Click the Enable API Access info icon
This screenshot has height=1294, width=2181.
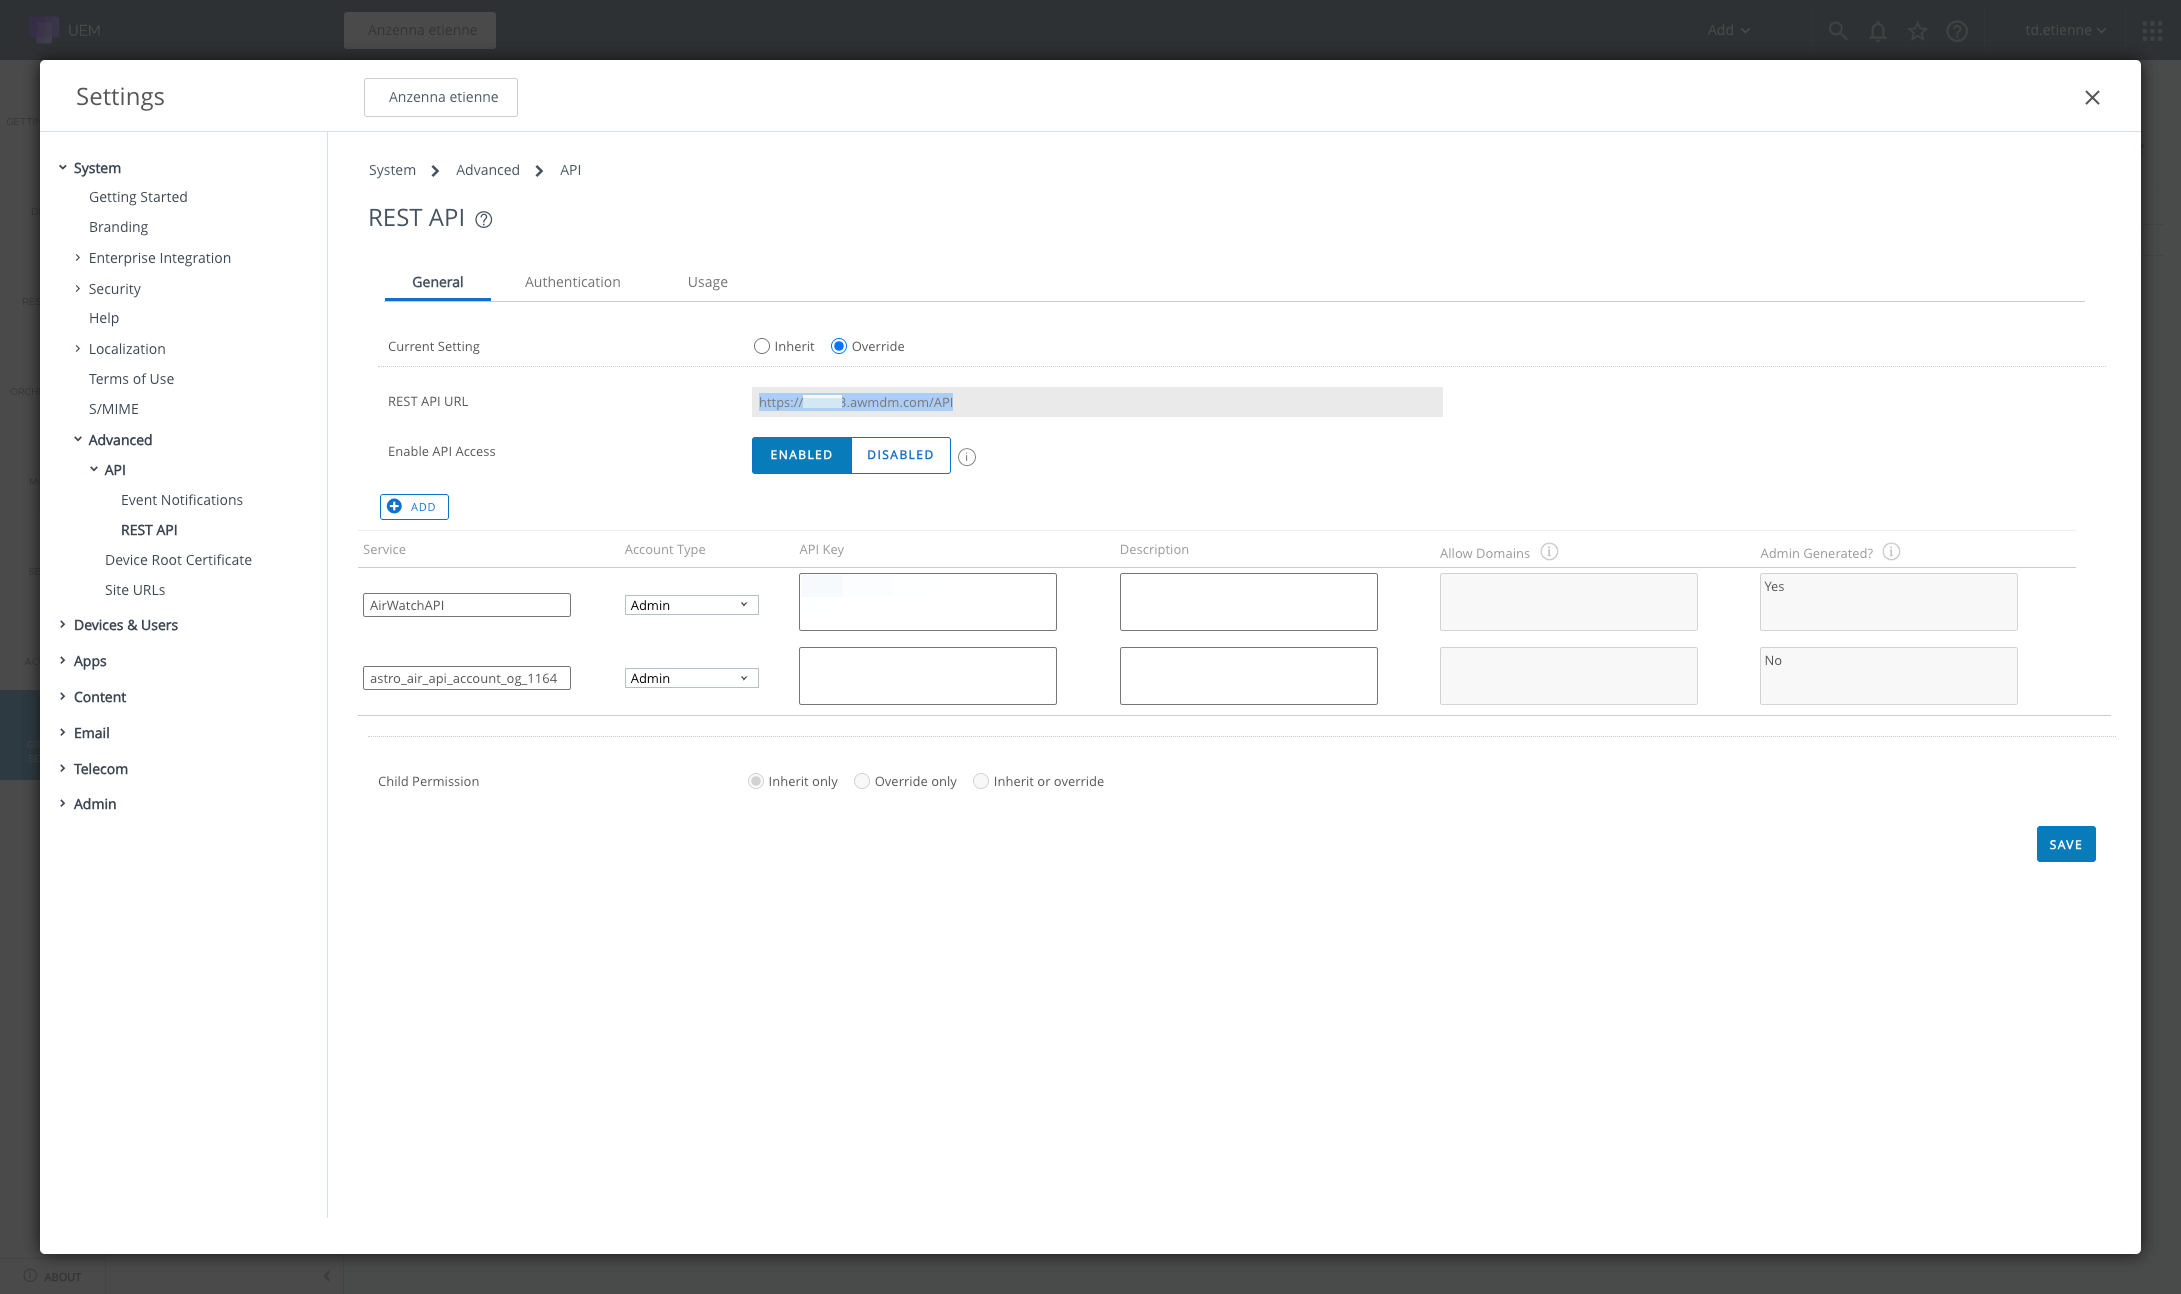point(967,457)
